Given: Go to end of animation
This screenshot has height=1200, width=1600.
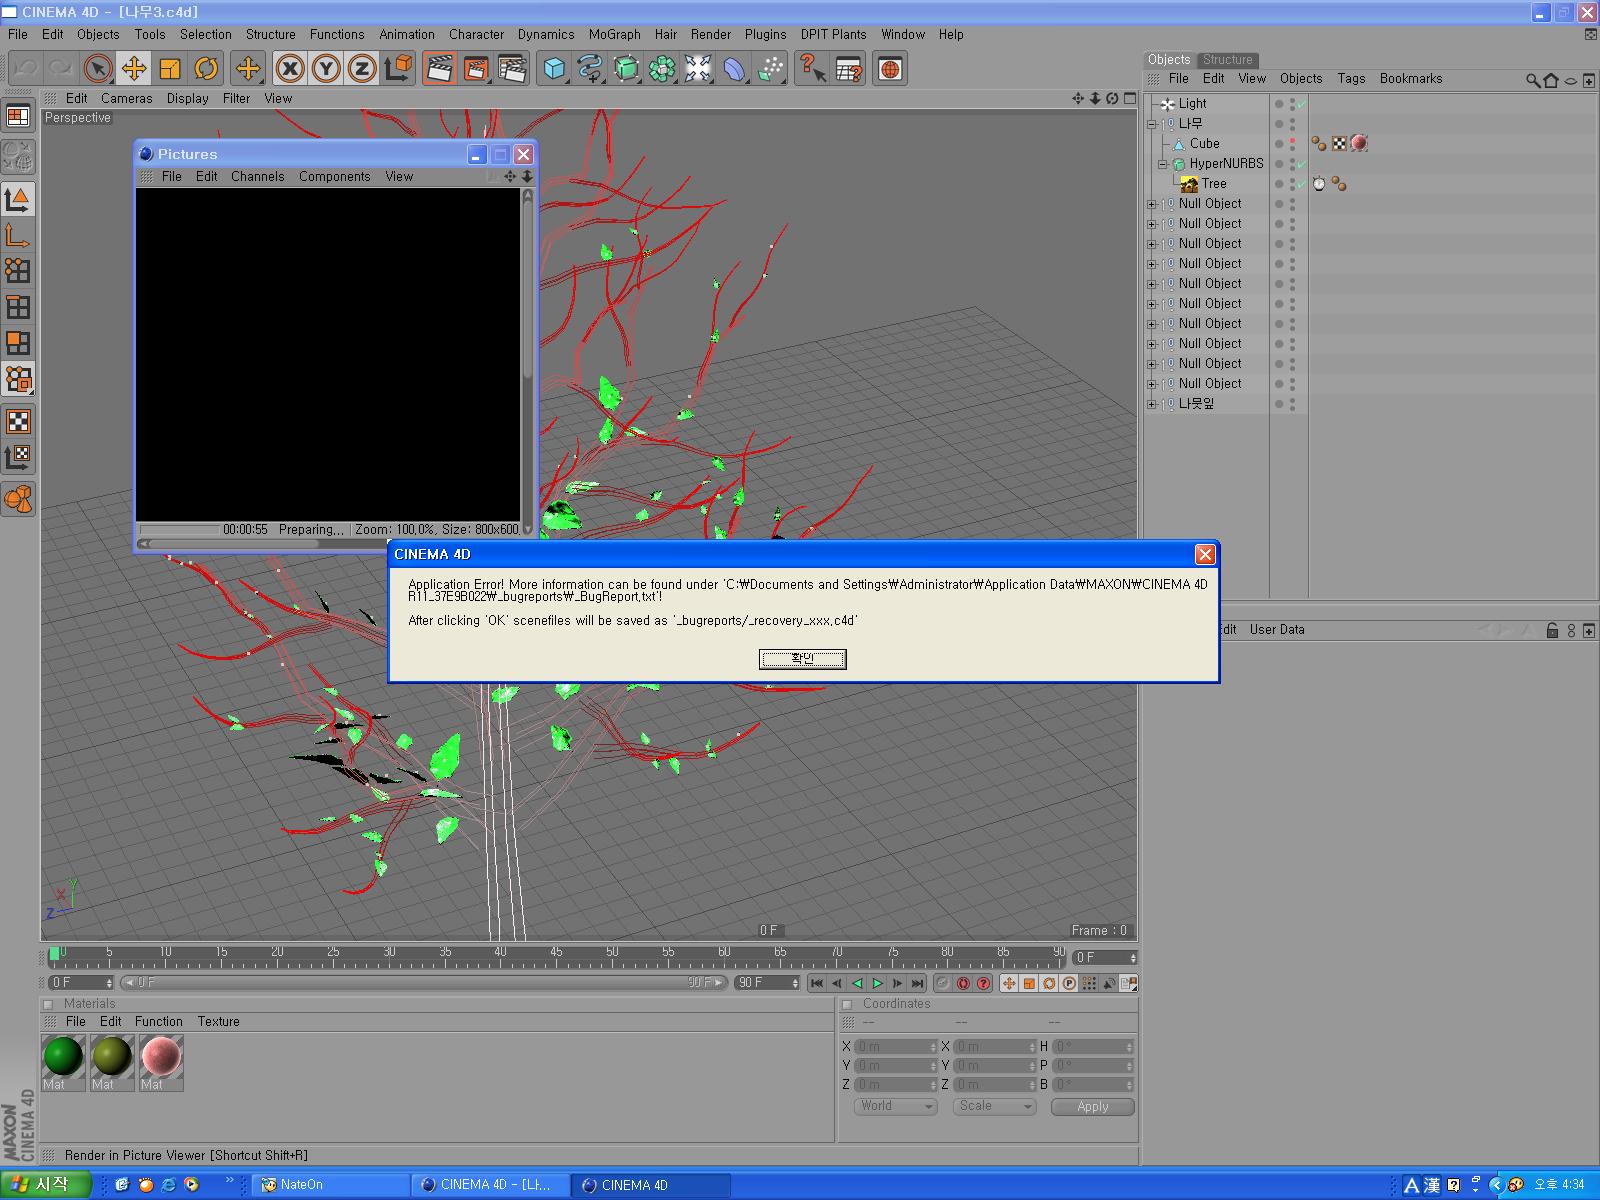Looking at the screenshot, I should (917, 983).
